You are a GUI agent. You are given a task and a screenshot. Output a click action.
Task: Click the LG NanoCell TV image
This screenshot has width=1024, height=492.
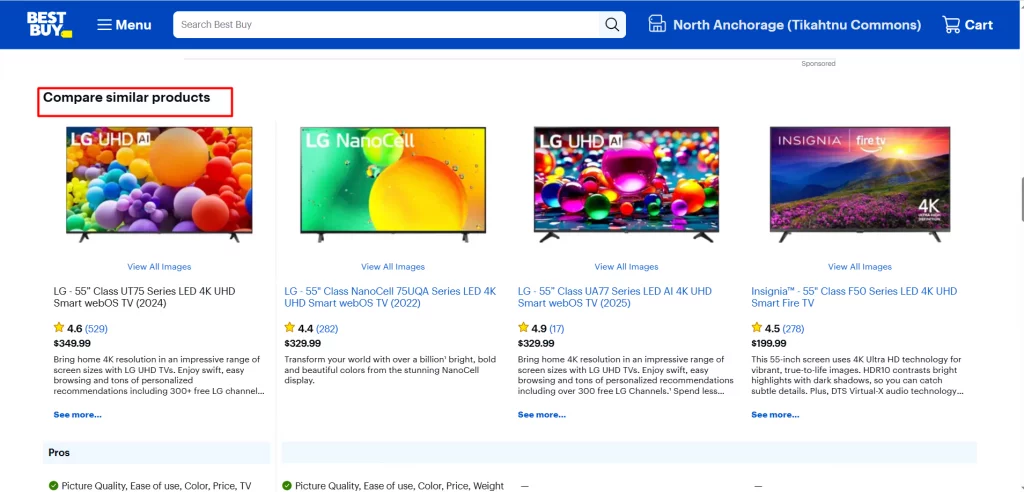click(x=392, y=184)
